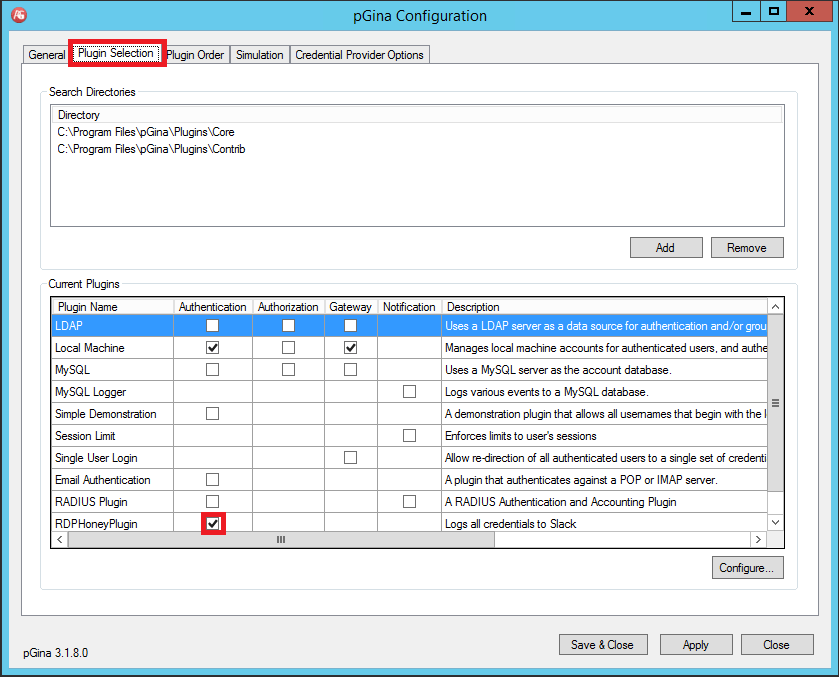Enable MySQL Logger Notification checkbox
The image size is (839, 677).
point(409,392)
